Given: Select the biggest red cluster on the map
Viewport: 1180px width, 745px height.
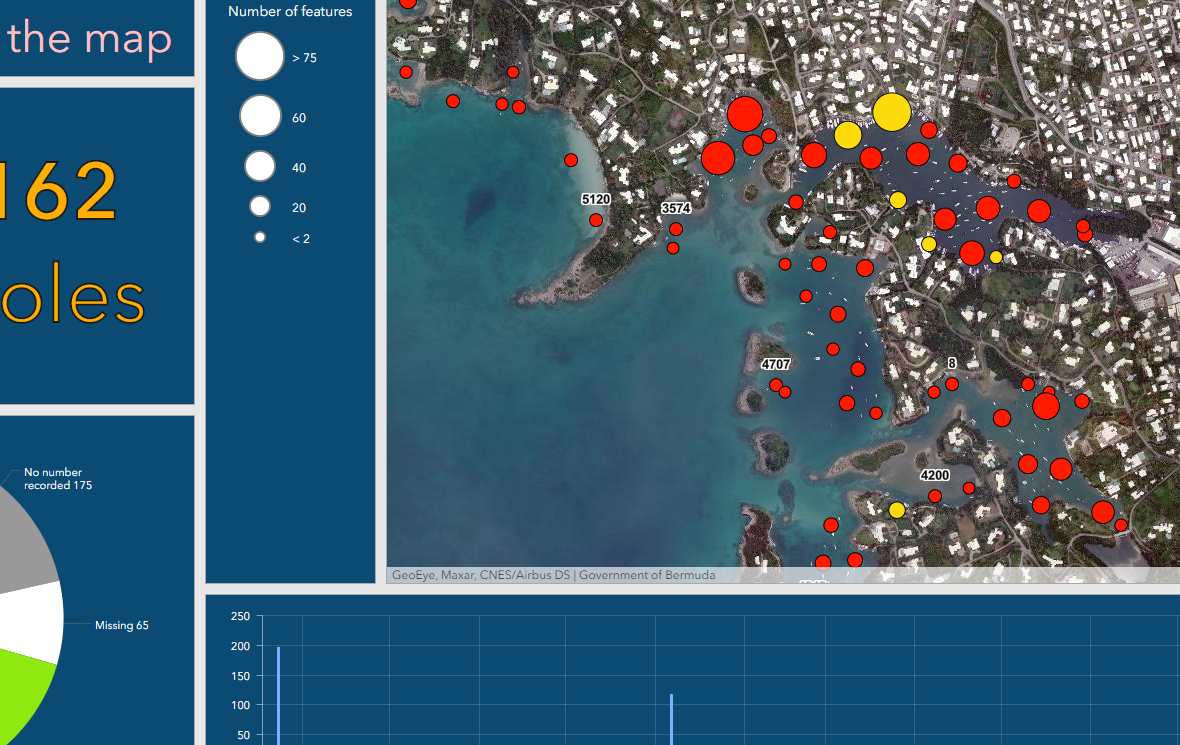Looking at the screenshot, I should click(746, 115).
